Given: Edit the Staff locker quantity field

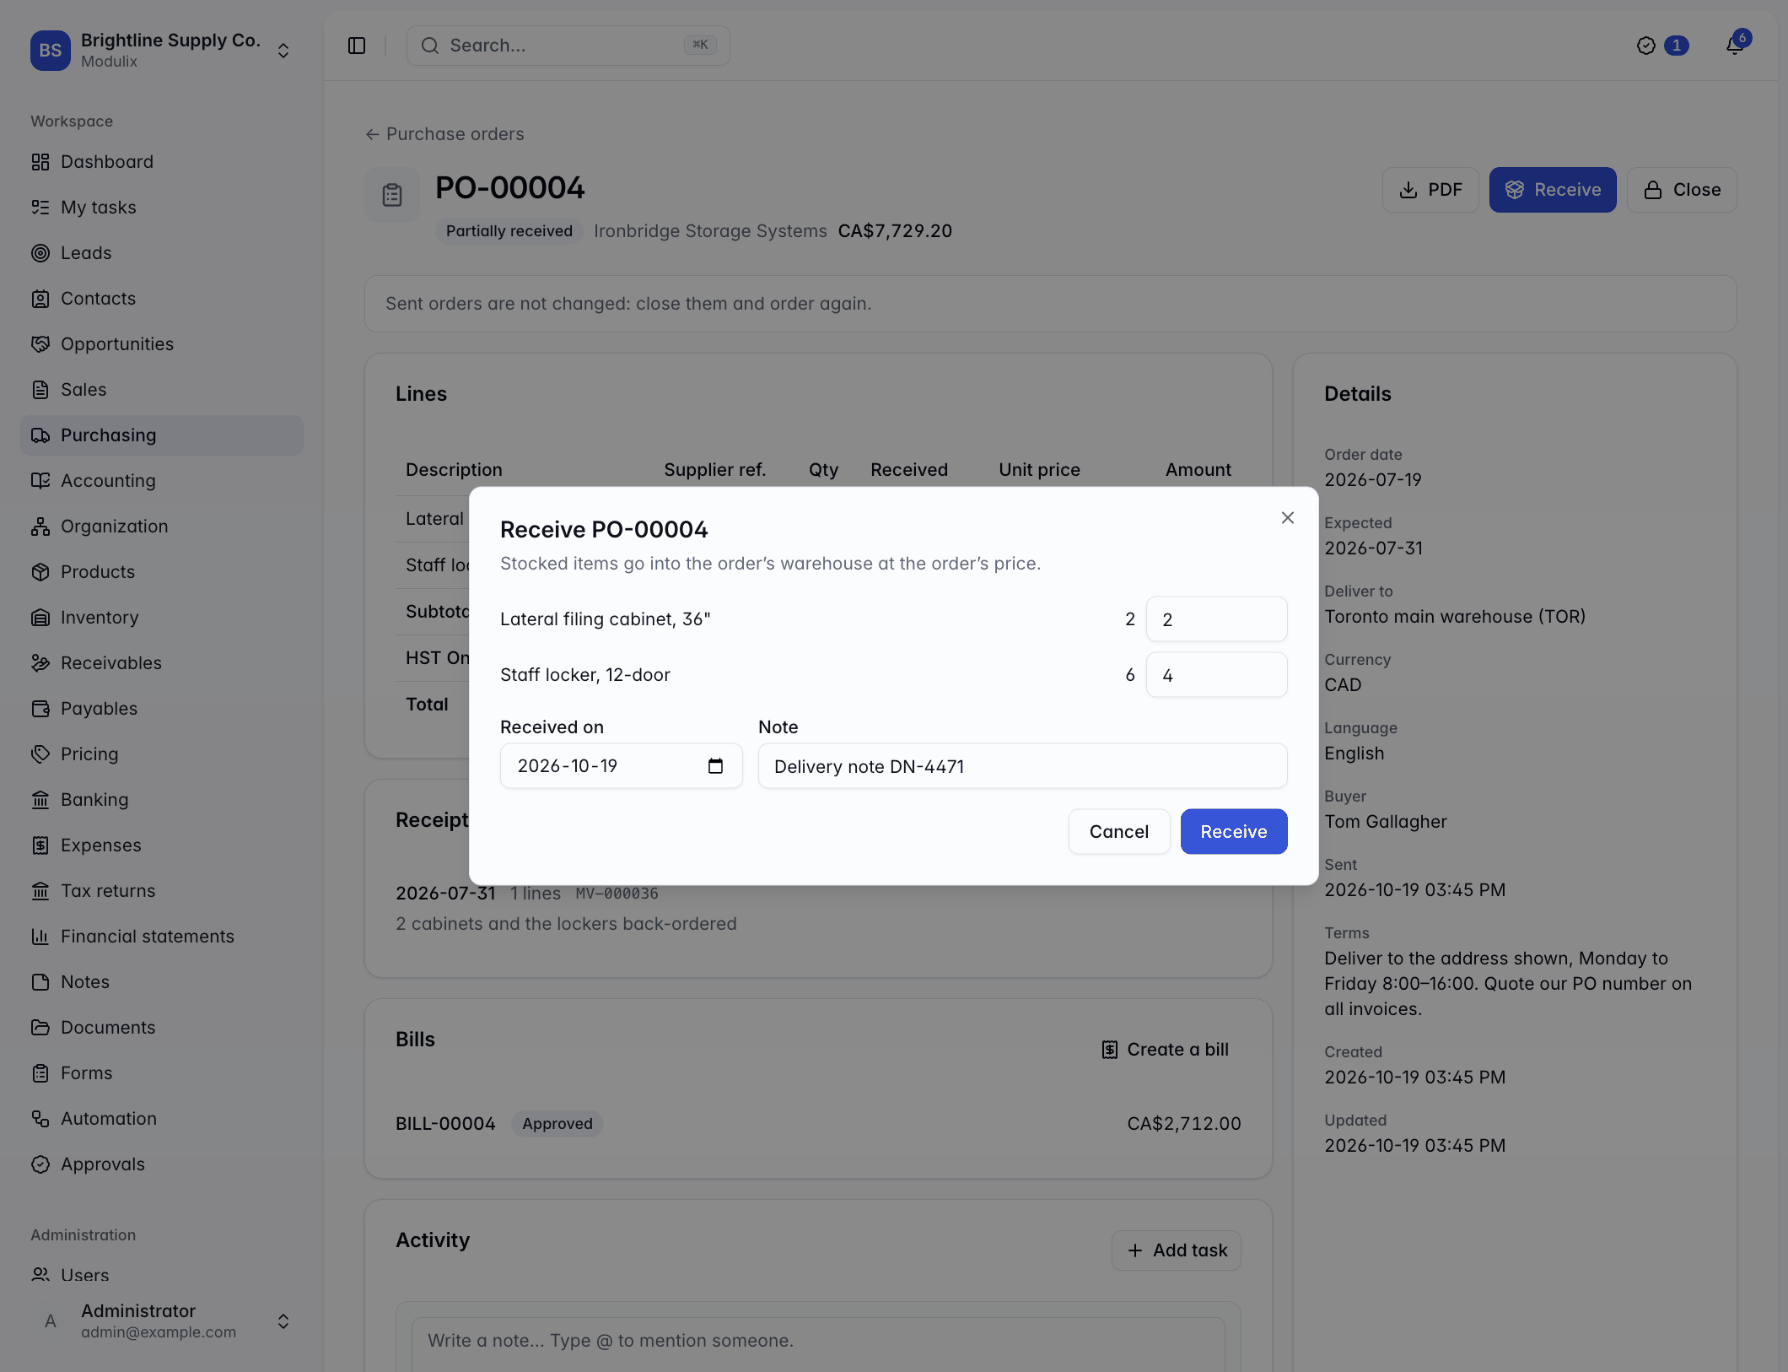Looking at the screenshot, I should 1216,675.
